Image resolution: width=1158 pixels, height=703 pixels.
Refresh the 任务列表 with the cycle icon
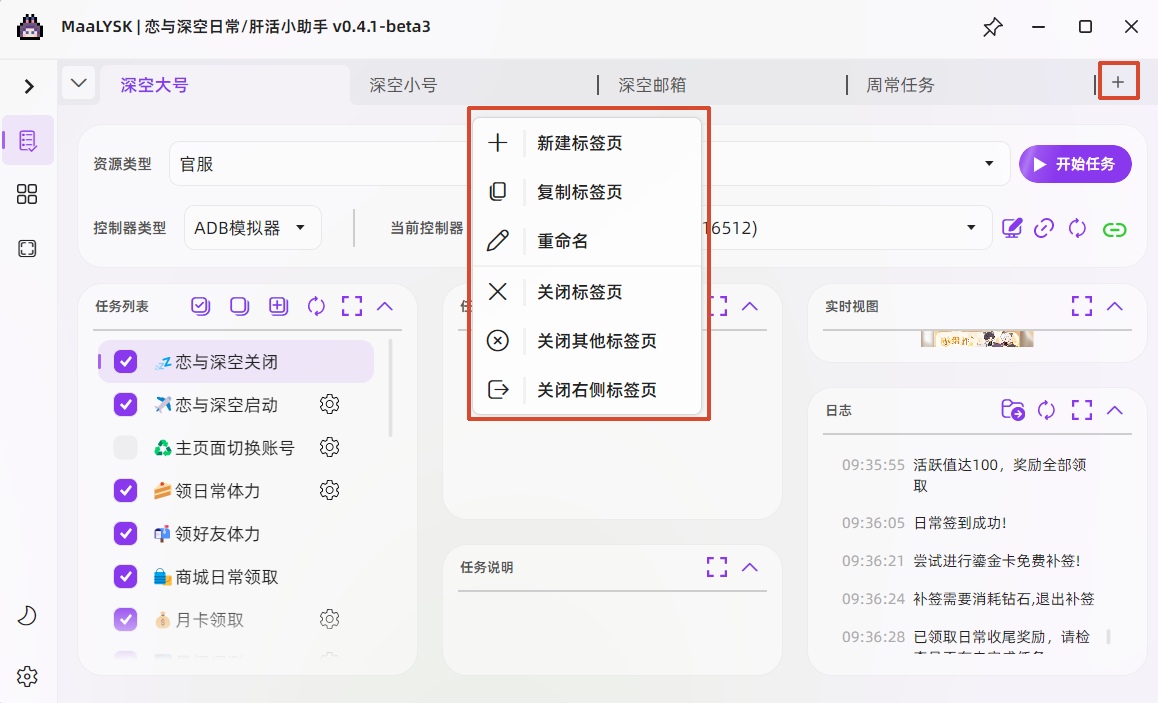316,306
